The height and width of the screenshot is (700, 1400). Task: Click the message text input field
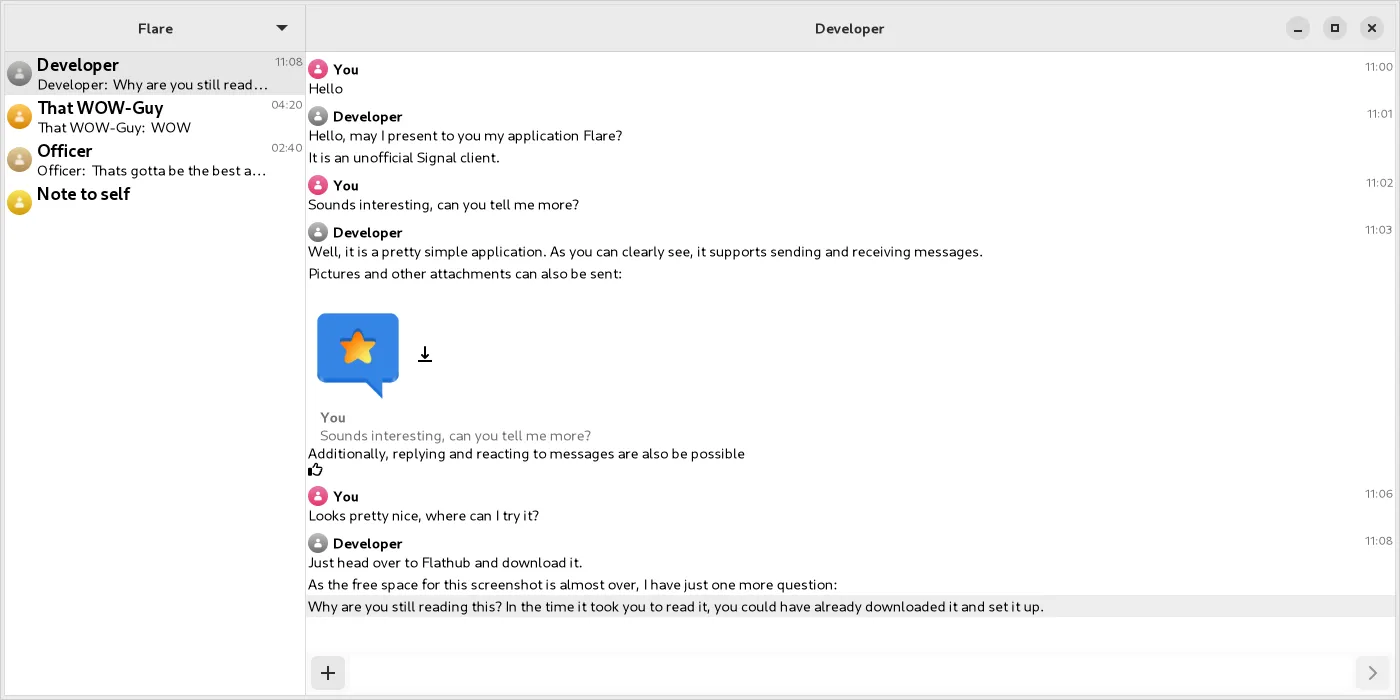(x=850, y=673)
